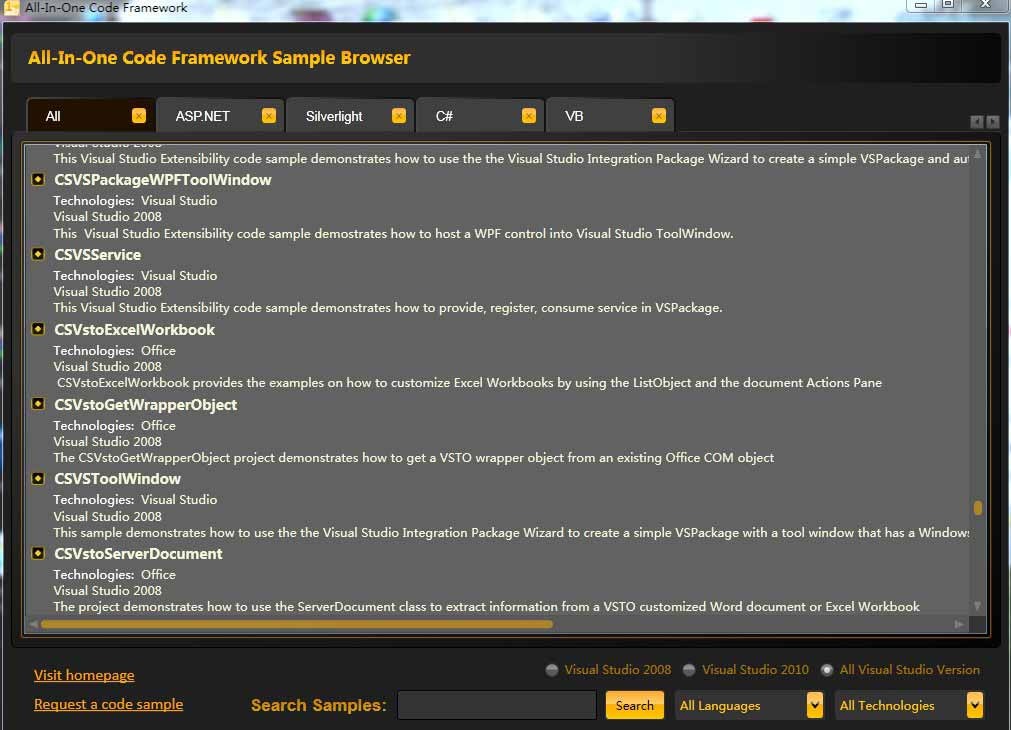Click the icon next to CSVSService

click(x=38, y=255)
